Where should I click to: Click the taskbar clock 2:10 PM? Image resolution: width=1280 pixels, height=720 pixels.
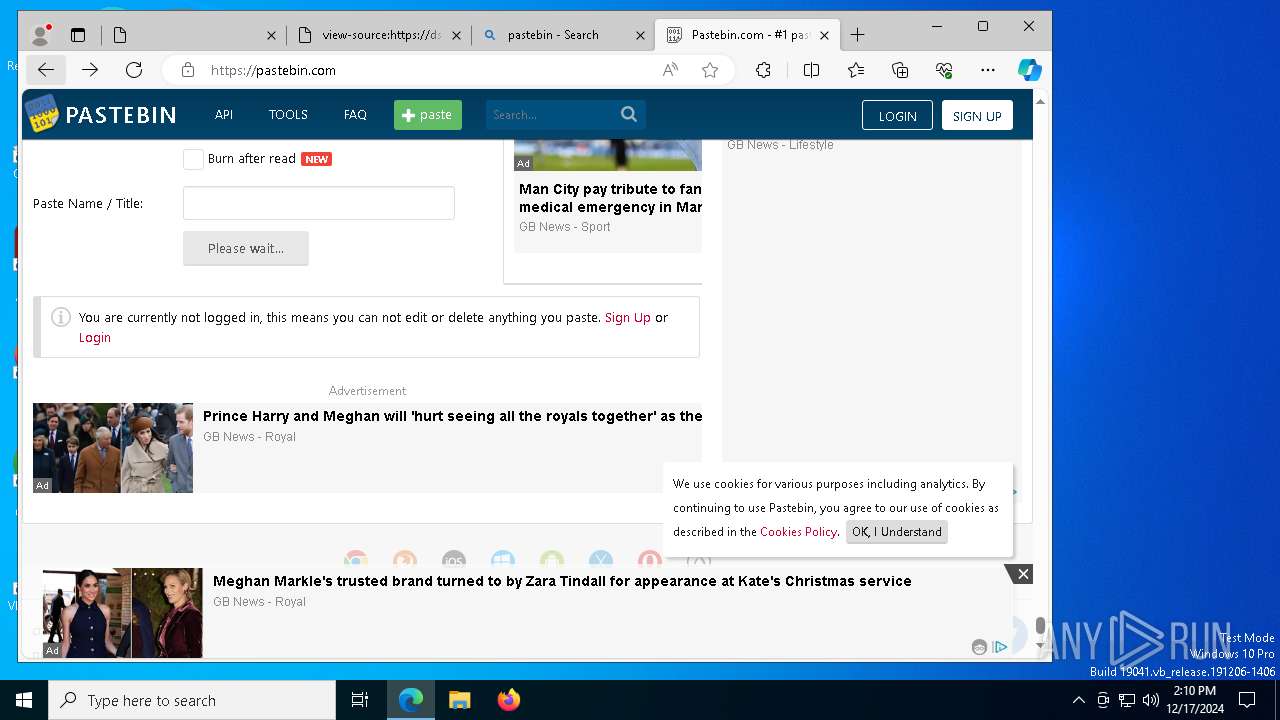click(x=1195, y=700)
